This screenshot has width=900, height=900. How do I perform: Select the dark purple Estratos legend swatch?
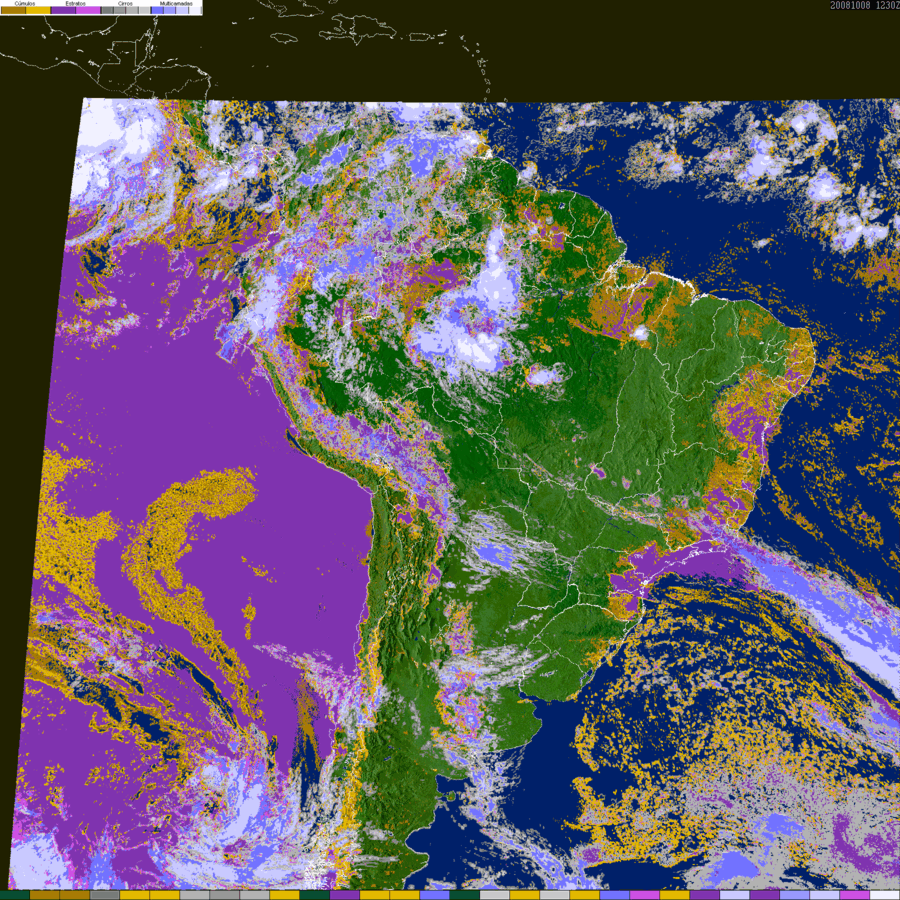click(63, 10)
